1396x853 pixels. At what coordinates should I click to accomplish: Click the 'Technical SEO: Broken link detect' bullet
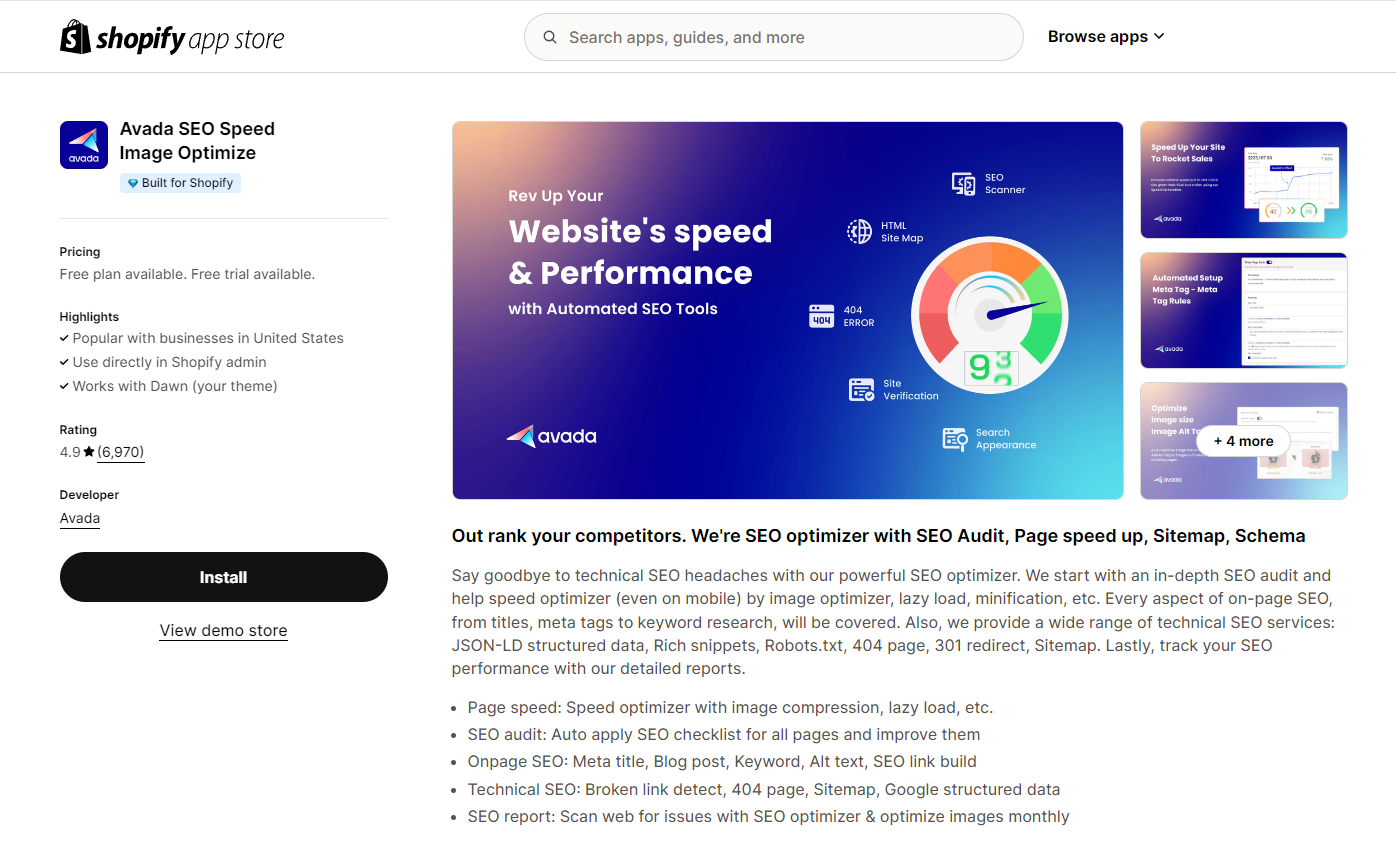click(764, 789)
